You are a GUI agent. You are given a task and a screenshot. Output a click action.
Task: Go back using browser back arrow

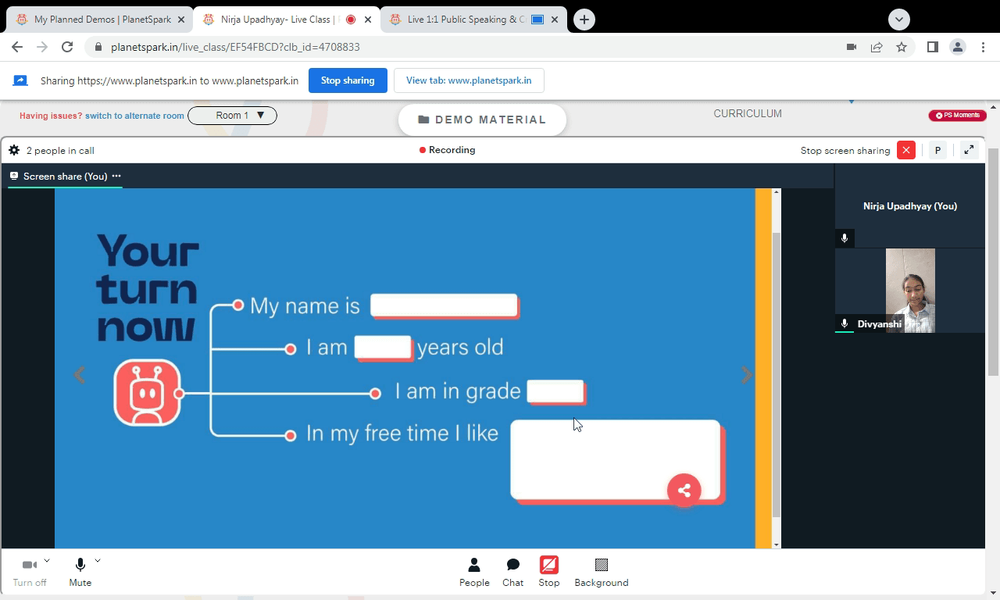pos(17,47)
